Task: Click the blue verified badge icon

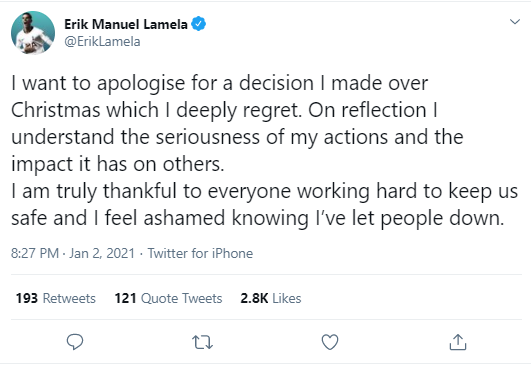Action: pyautogui.click(x=198, y=24)
